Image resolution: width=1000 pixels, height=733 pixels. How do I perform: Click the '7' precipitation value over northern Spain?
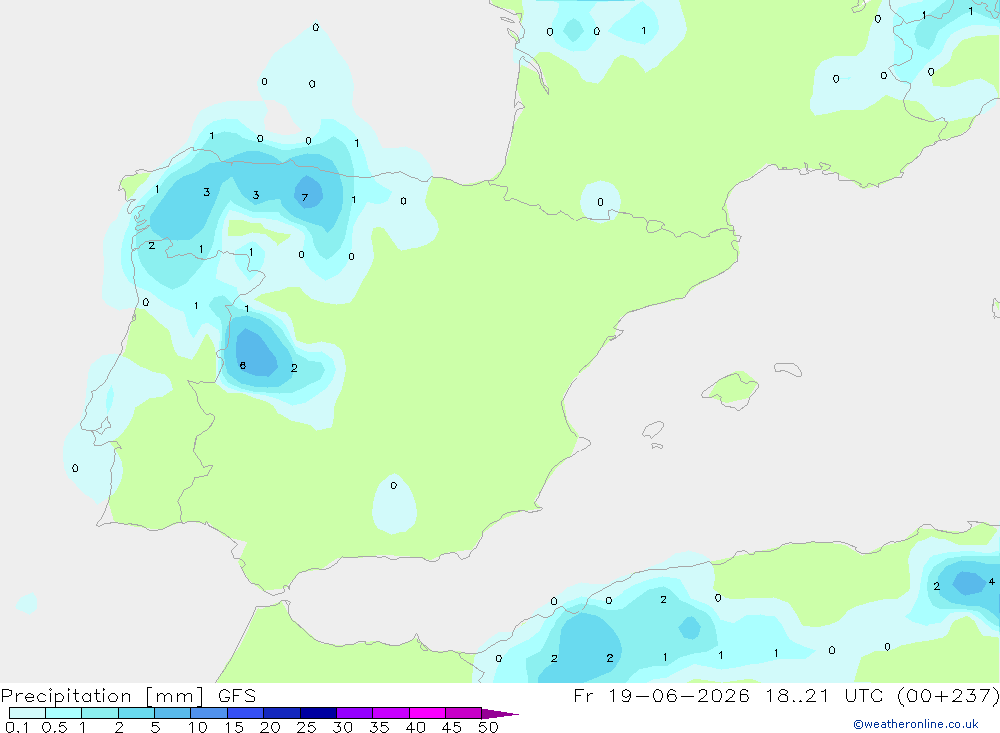(x=305, y=198)
